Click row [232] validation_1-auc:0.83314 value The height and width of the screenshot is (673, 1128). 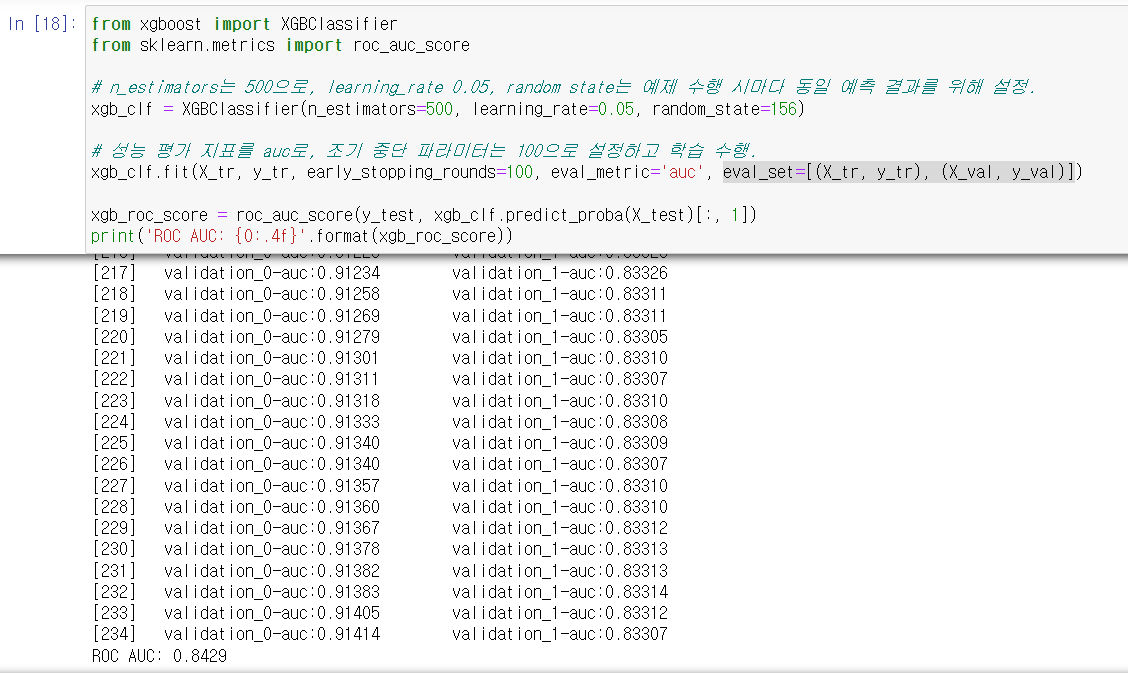click(x=560, y=592)
